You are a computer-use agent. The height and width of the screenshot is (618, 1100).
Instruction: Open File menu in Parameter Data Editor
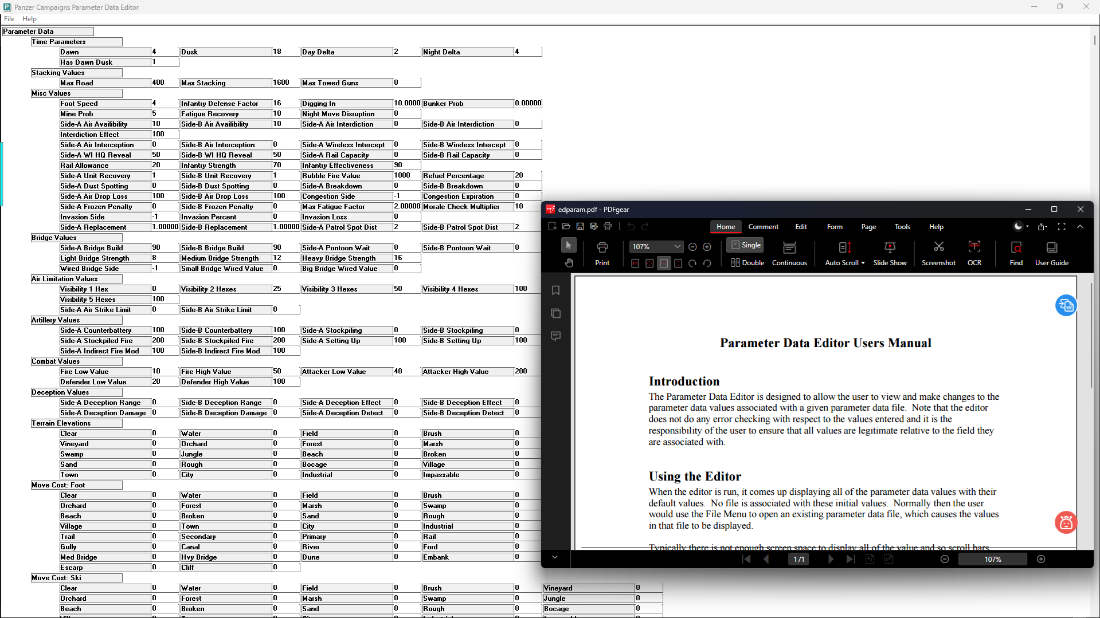[8, 19]
